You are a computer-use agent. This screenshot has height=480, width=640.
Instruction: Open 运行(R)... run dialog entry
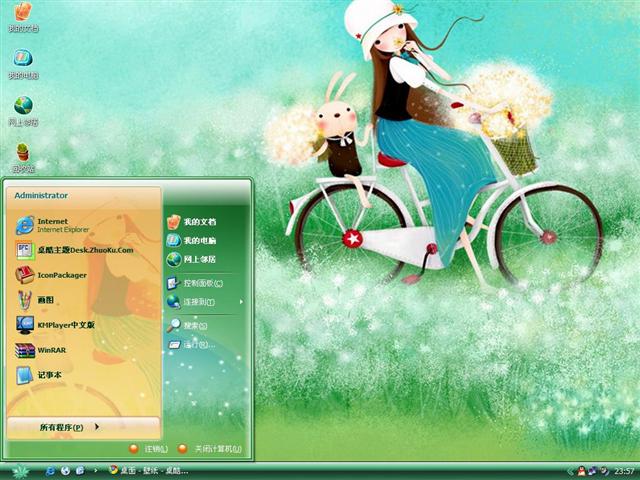[x=191, y=344]
